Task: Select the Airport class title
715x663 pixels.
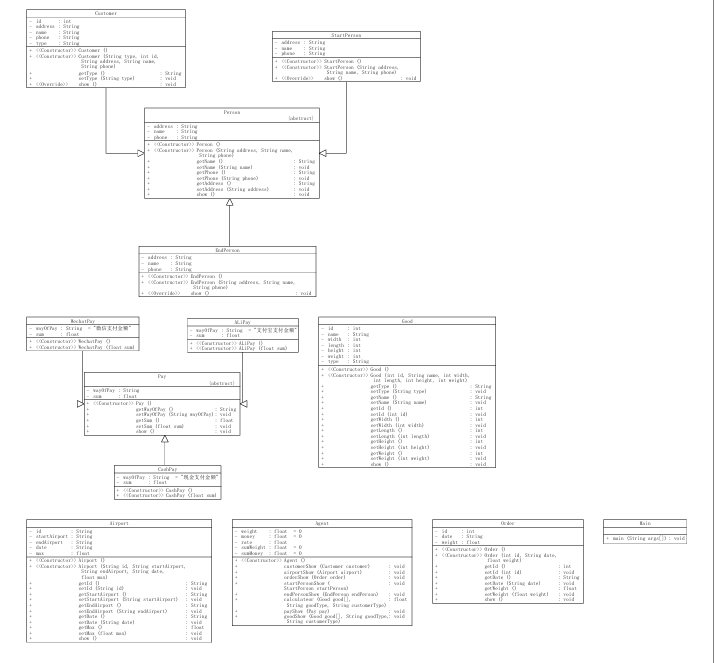Action: point(119,523)
